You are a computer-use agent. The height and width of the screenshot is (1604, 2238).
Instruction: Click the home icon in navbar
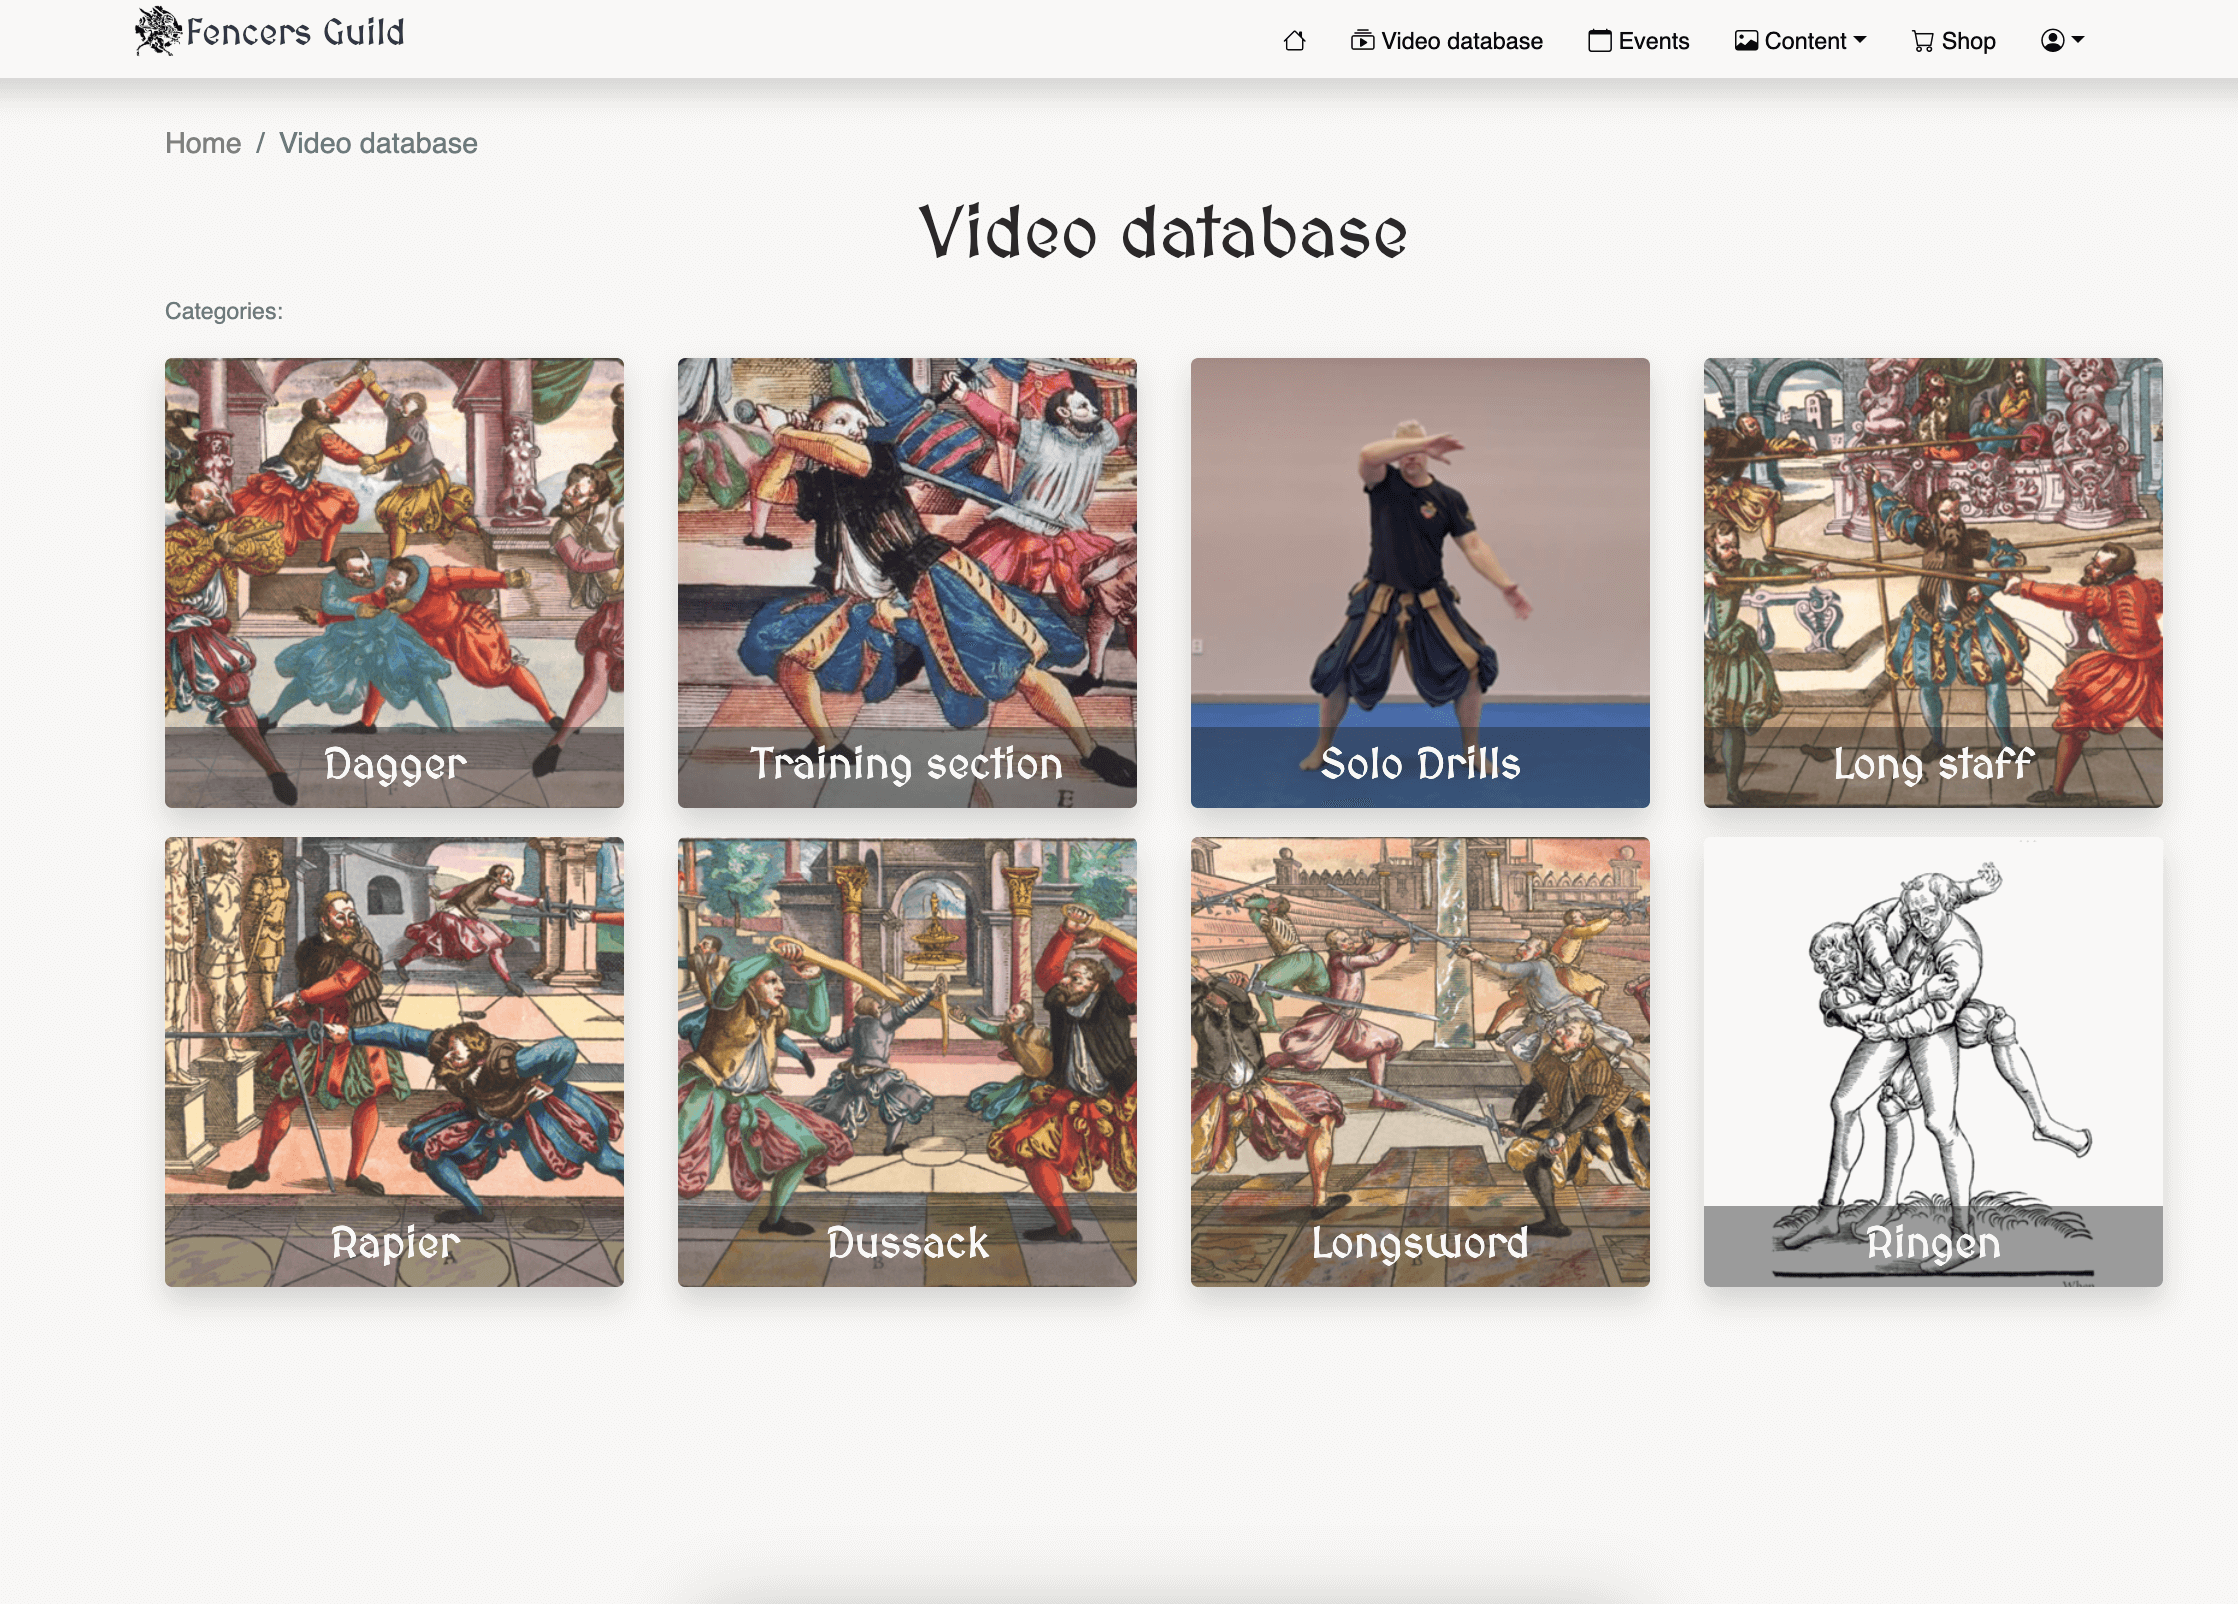[x=1294, y=41]
